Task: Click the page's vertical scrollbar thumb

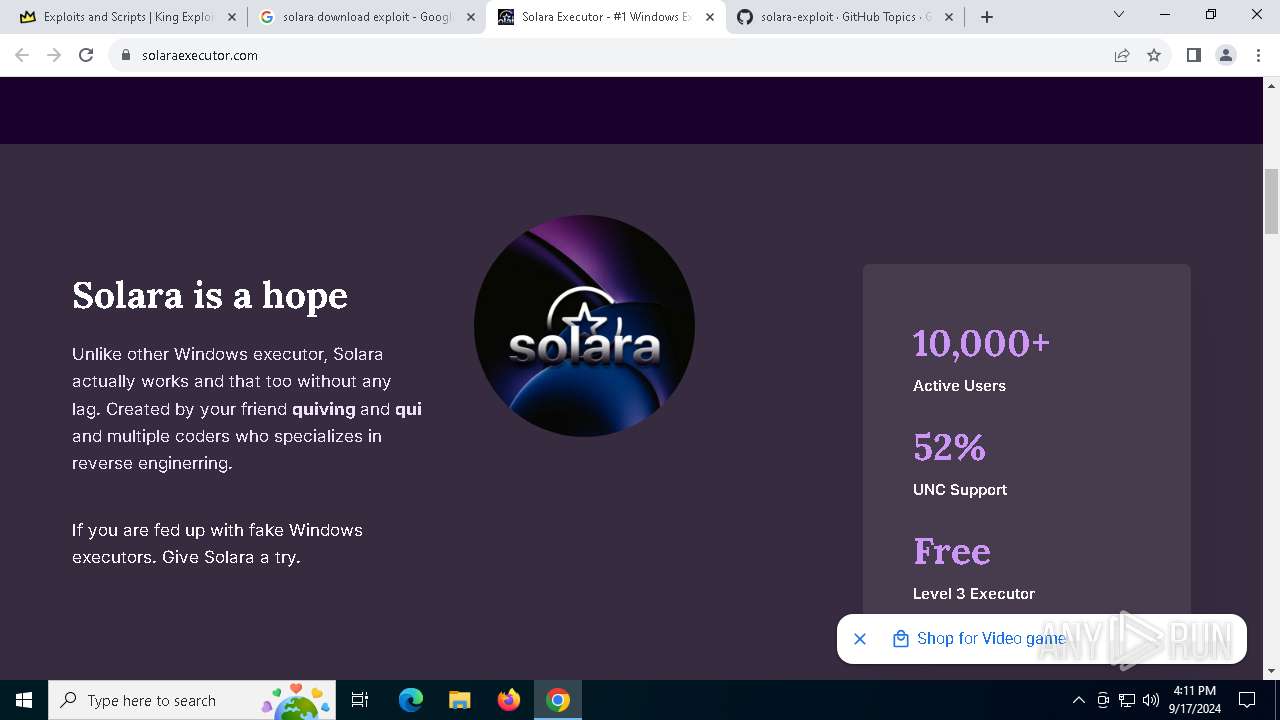Action: [x=1271, y=201]
